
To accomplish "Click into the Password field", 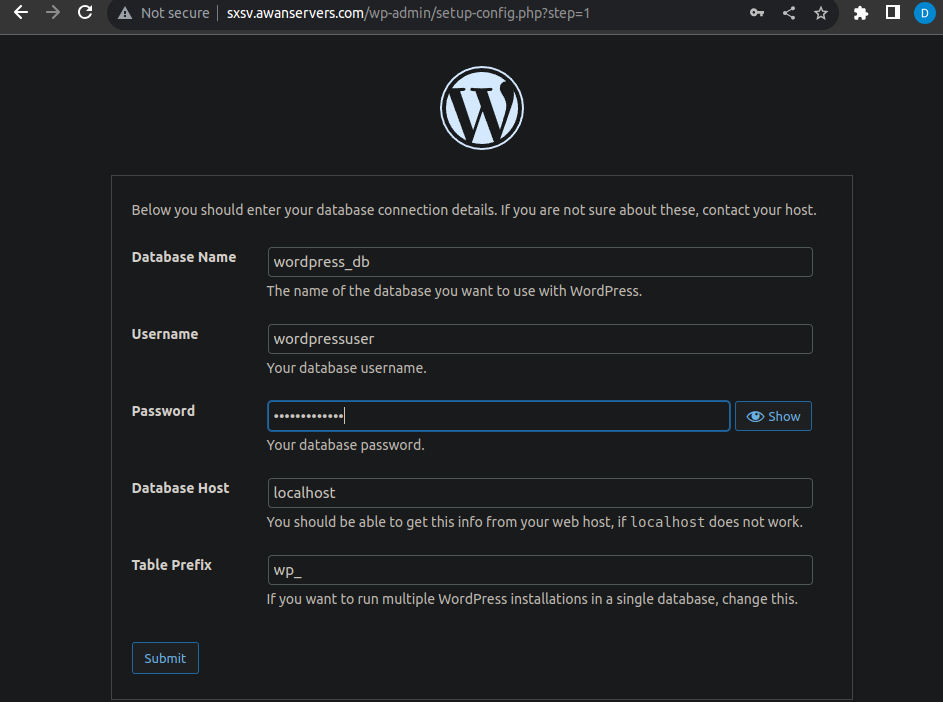I will coord(499,416).
